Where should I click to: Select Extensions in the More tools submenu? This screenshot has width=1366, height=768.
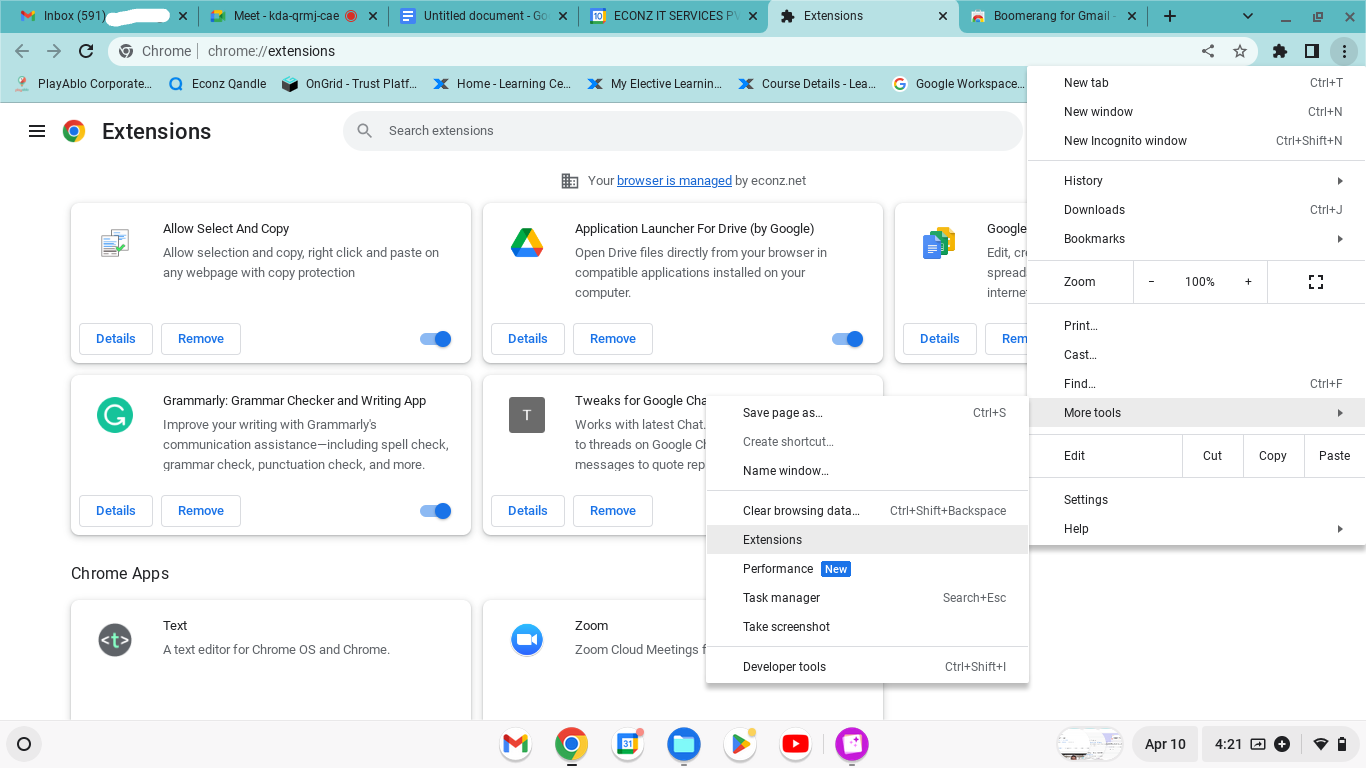867,540
